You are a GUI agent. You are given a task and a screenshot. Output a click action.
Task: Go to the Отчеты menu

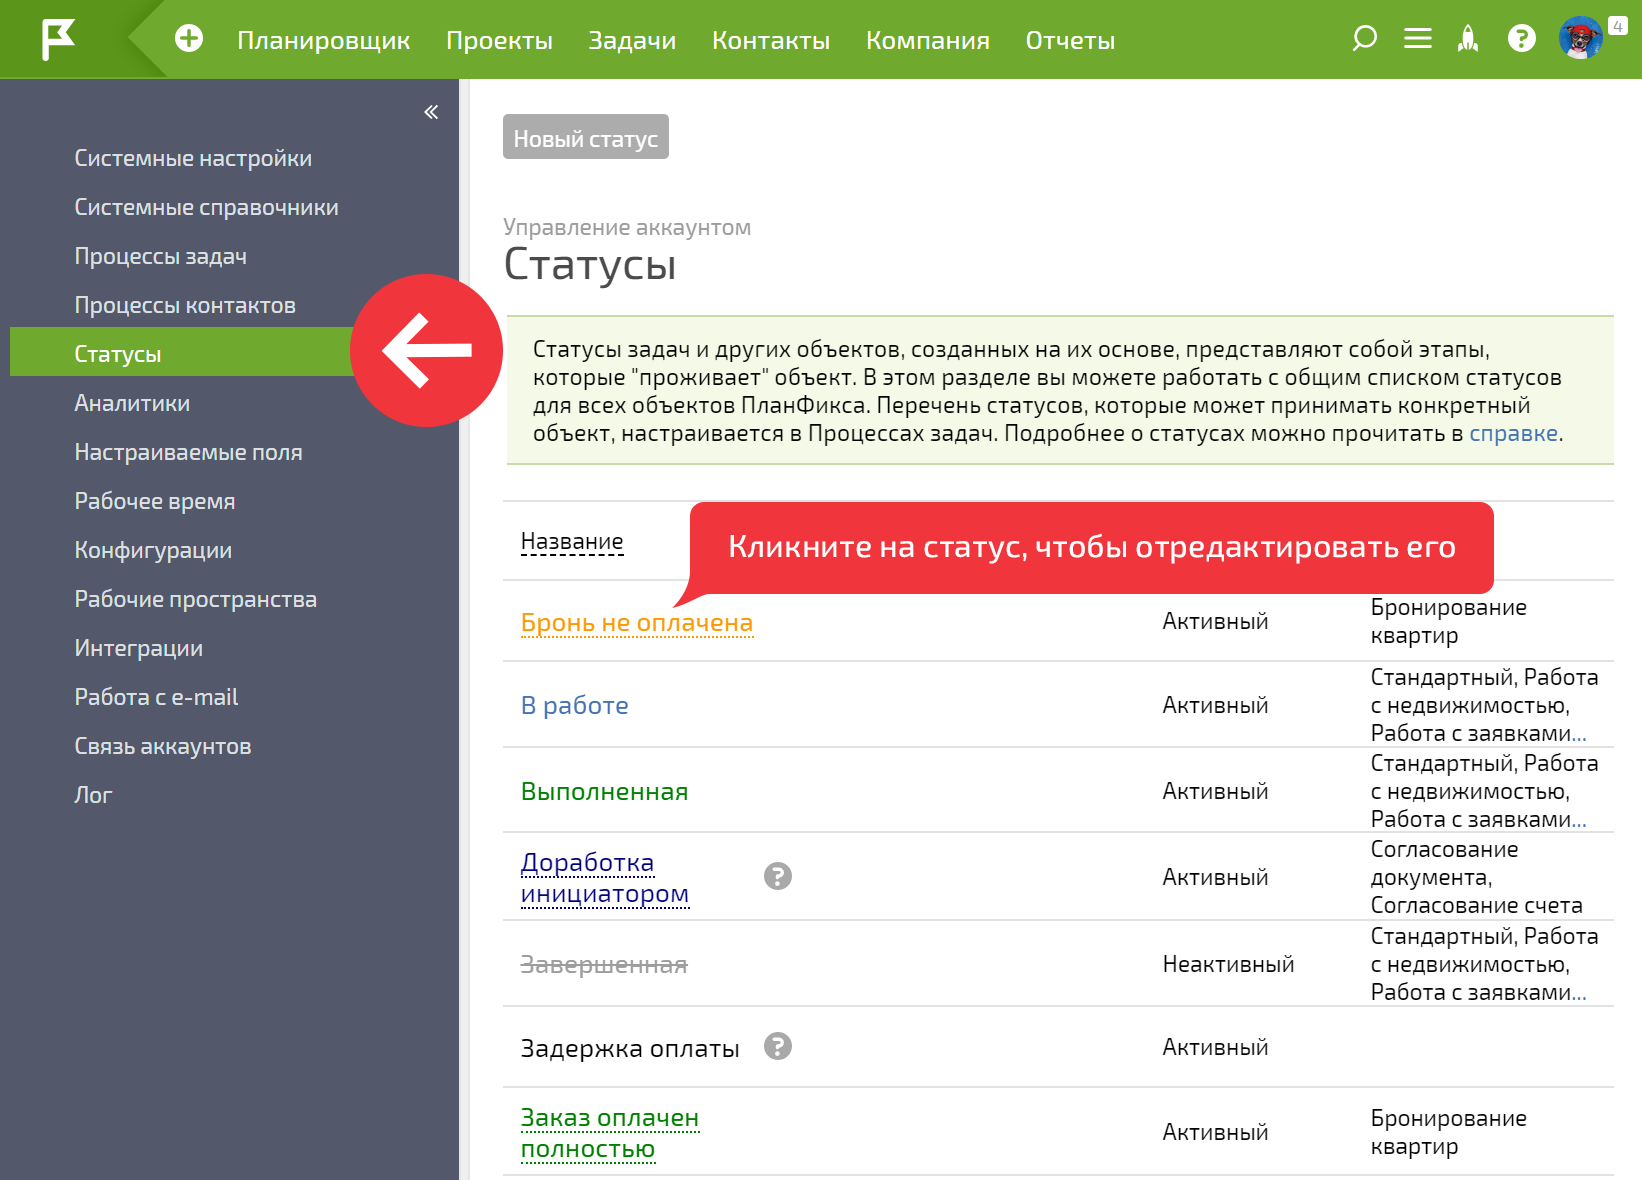point(1070,40)
